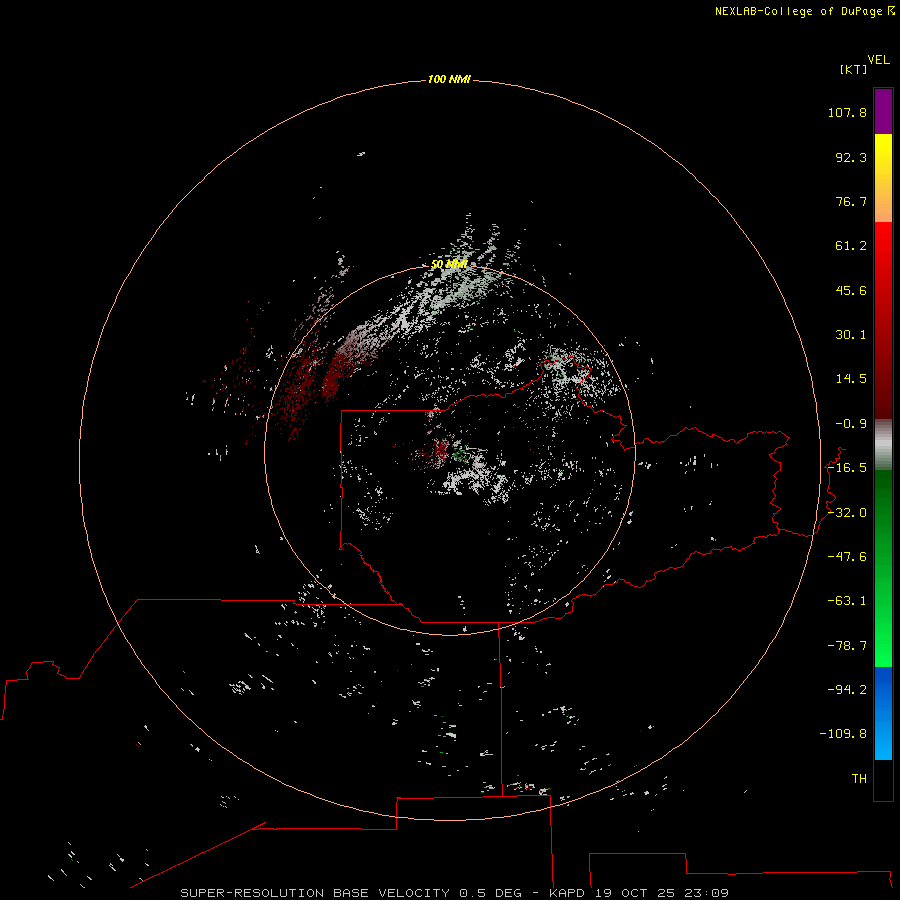Select the -94.2 legend value

coord(847,690)
